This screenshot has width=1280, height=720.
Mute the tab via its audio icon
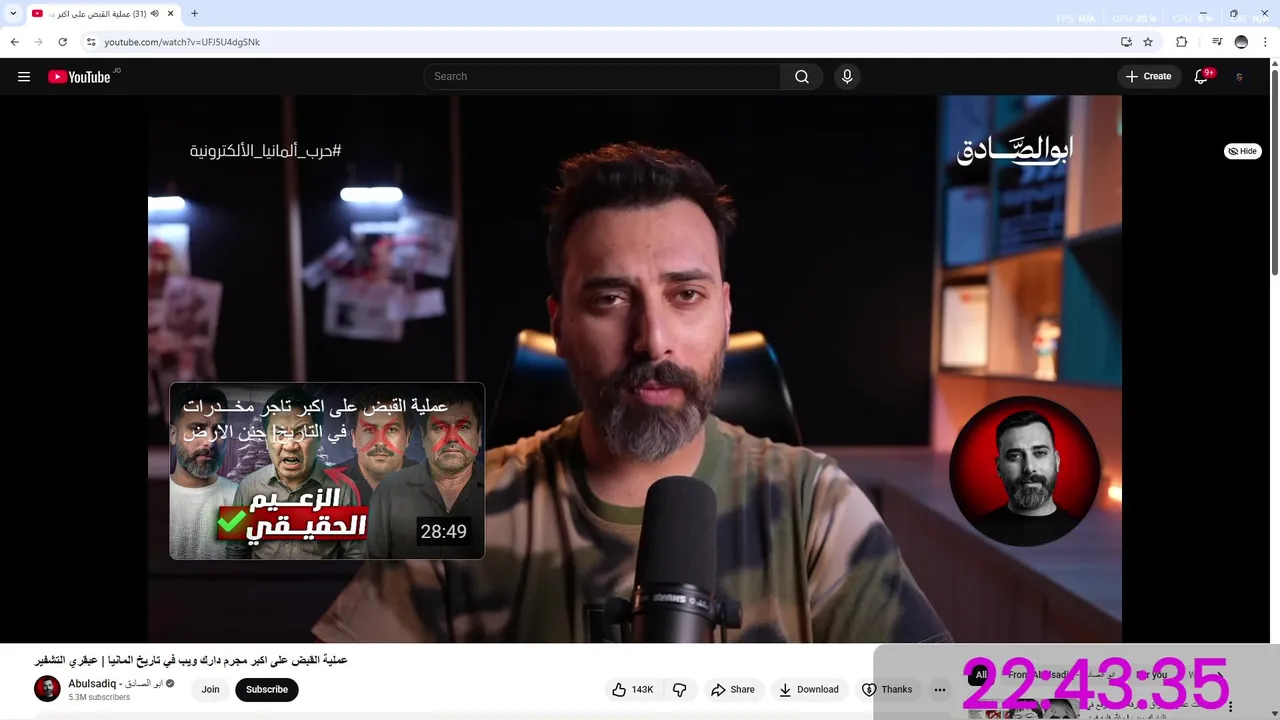[x=154, y=14]
